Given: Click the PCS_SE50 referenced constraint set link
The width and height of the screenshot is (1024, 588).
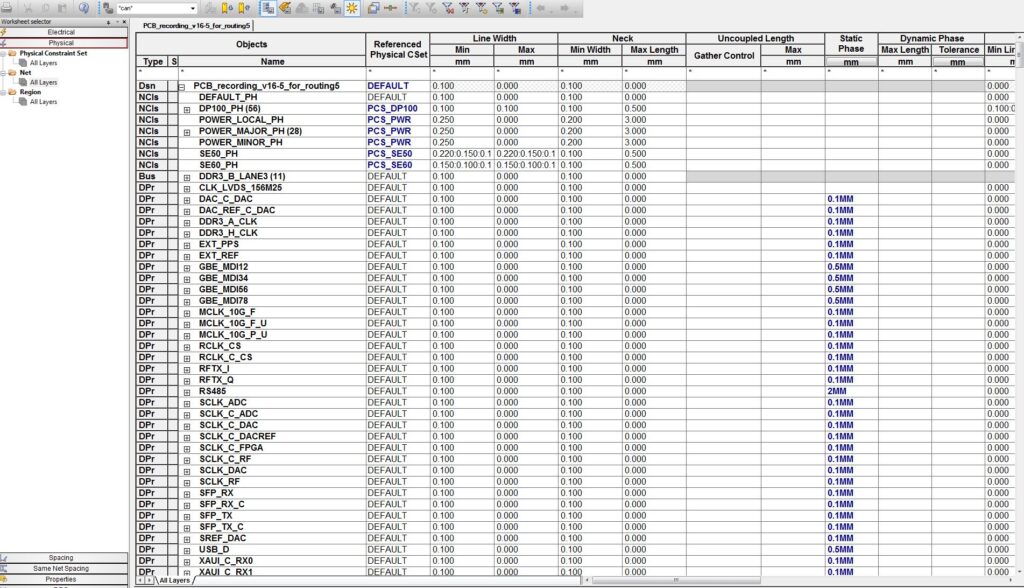Looking at the screenshot, I should pos(391,153).
